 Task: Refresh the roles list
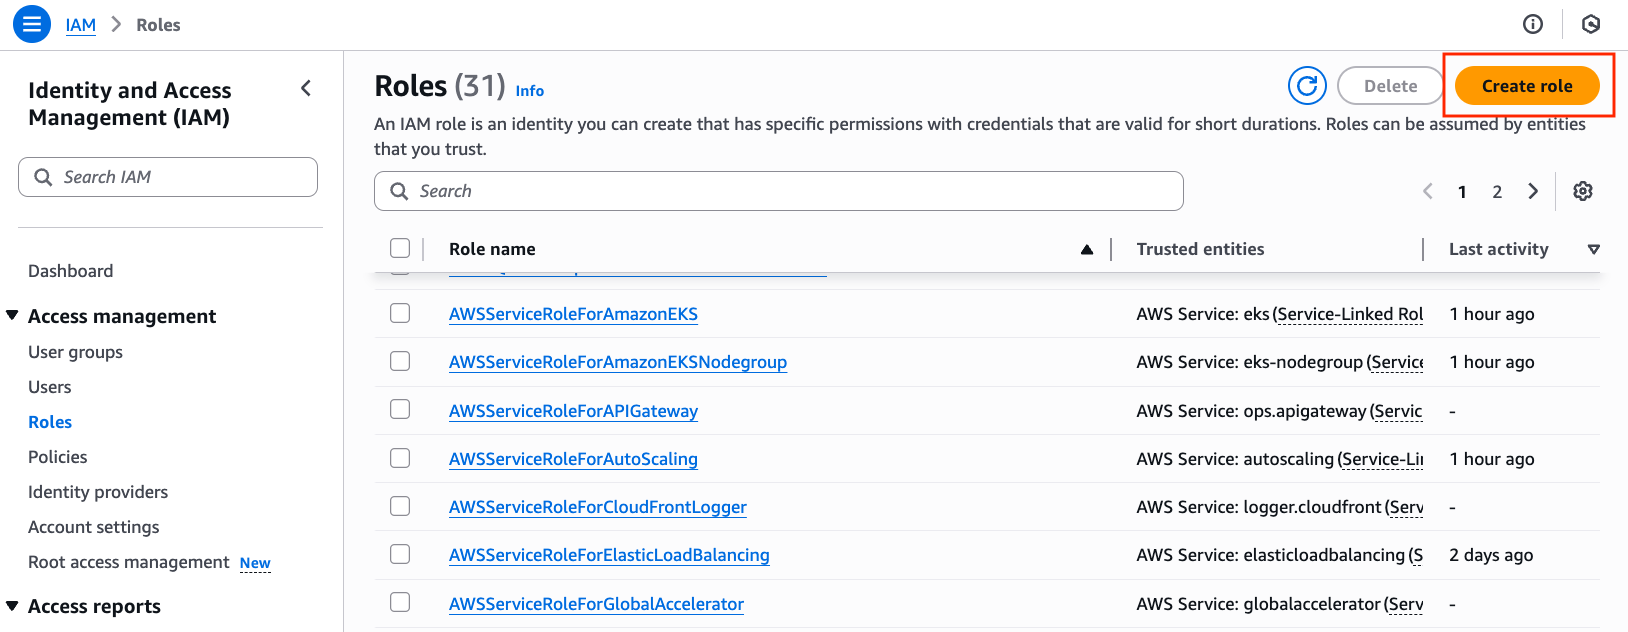point(1307,86)
